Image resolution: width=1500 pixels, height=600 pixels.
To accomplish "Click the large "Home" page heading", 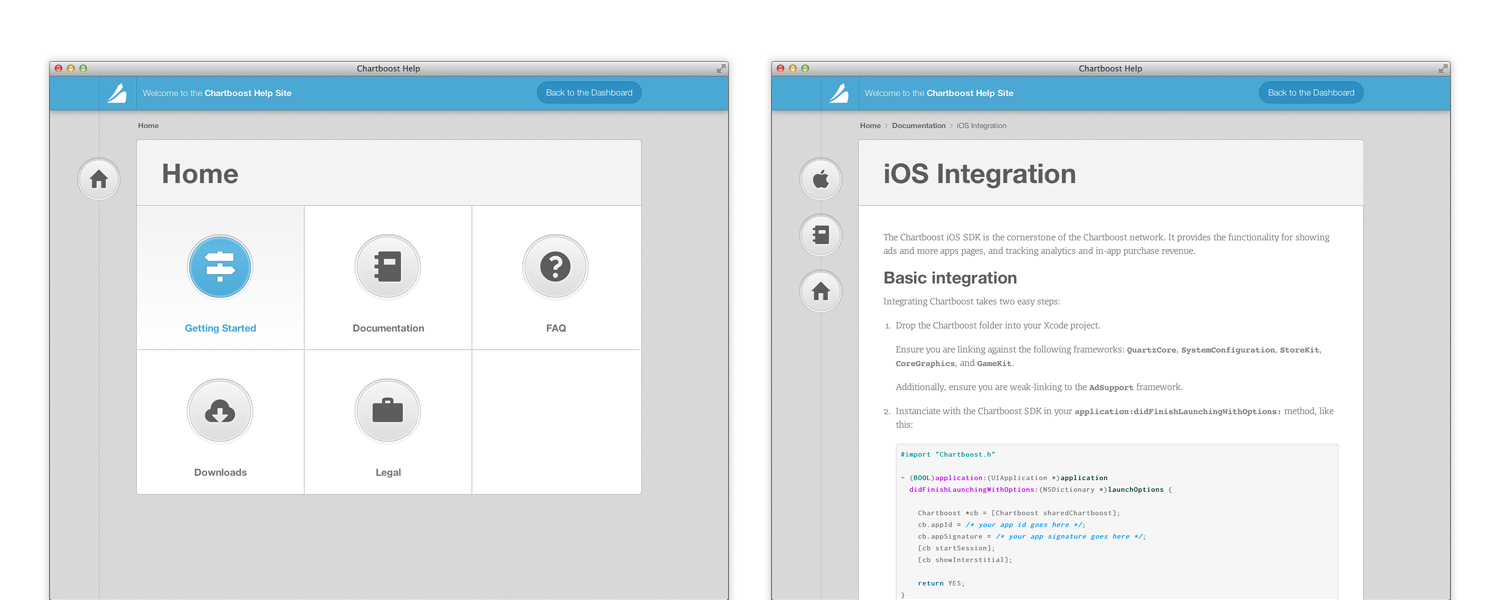I will (200, 174).
